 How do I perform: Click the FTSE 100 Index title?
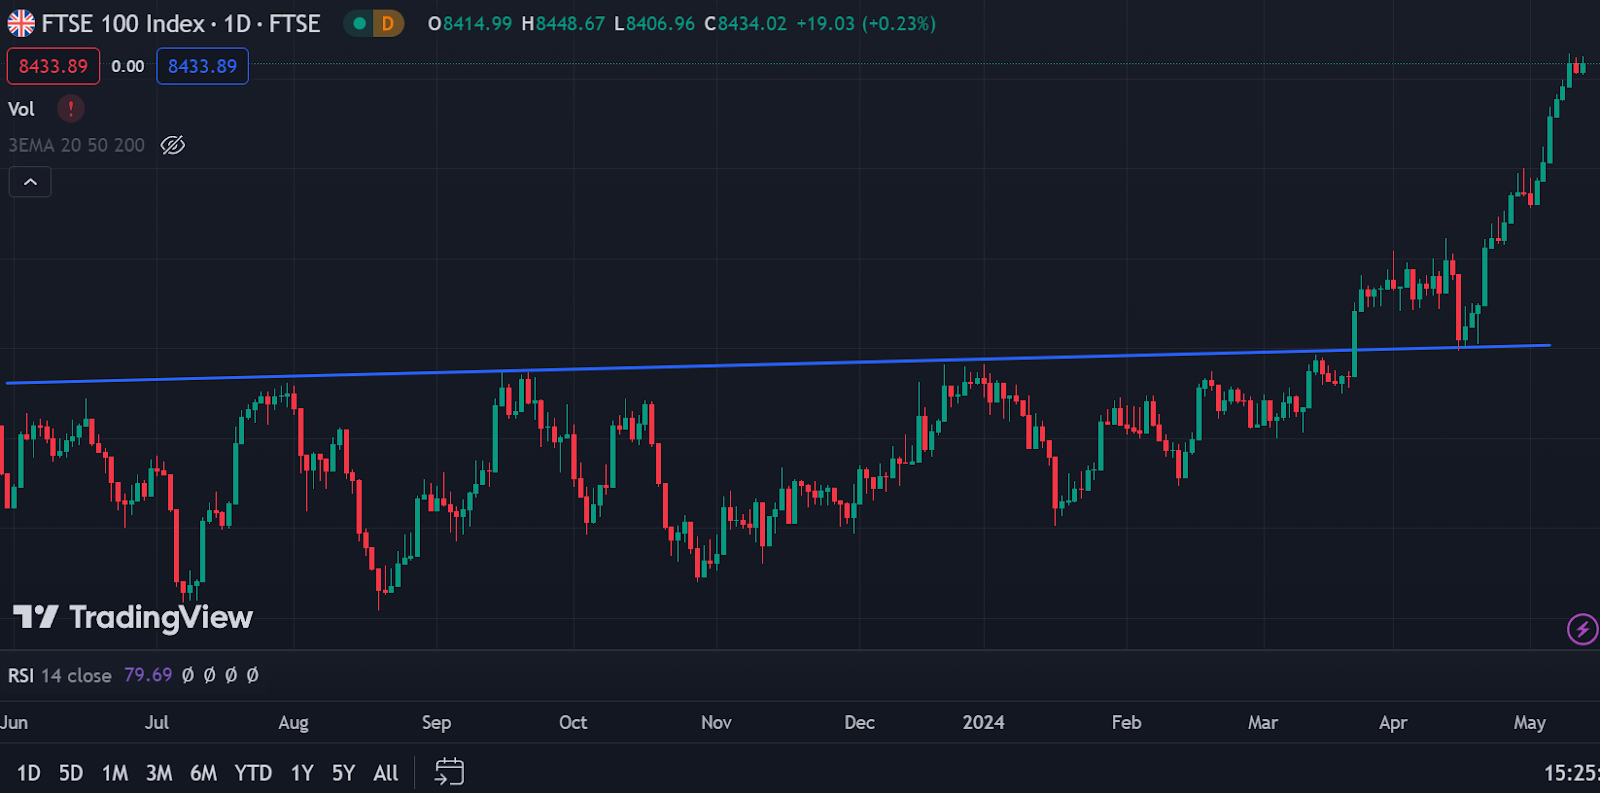pos(123,23)
